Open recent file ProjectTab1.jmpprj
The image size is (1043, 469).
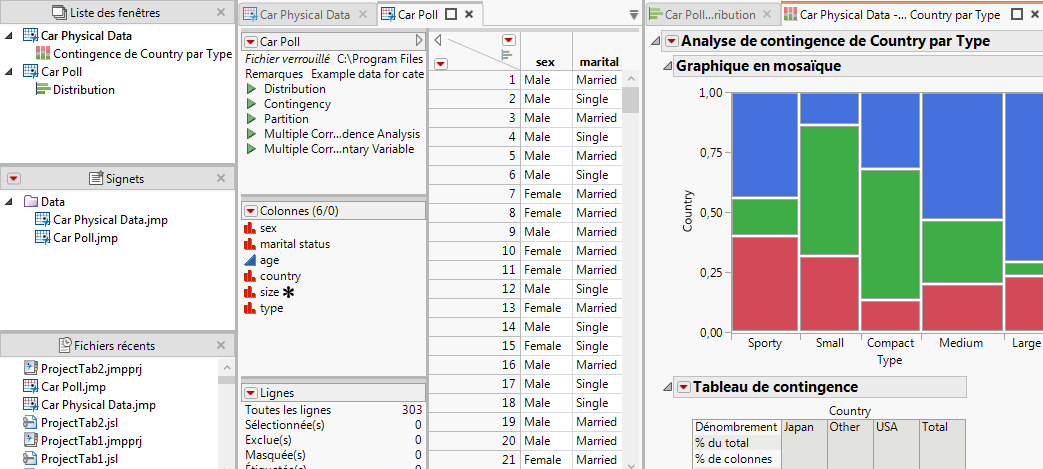[92, 440]
